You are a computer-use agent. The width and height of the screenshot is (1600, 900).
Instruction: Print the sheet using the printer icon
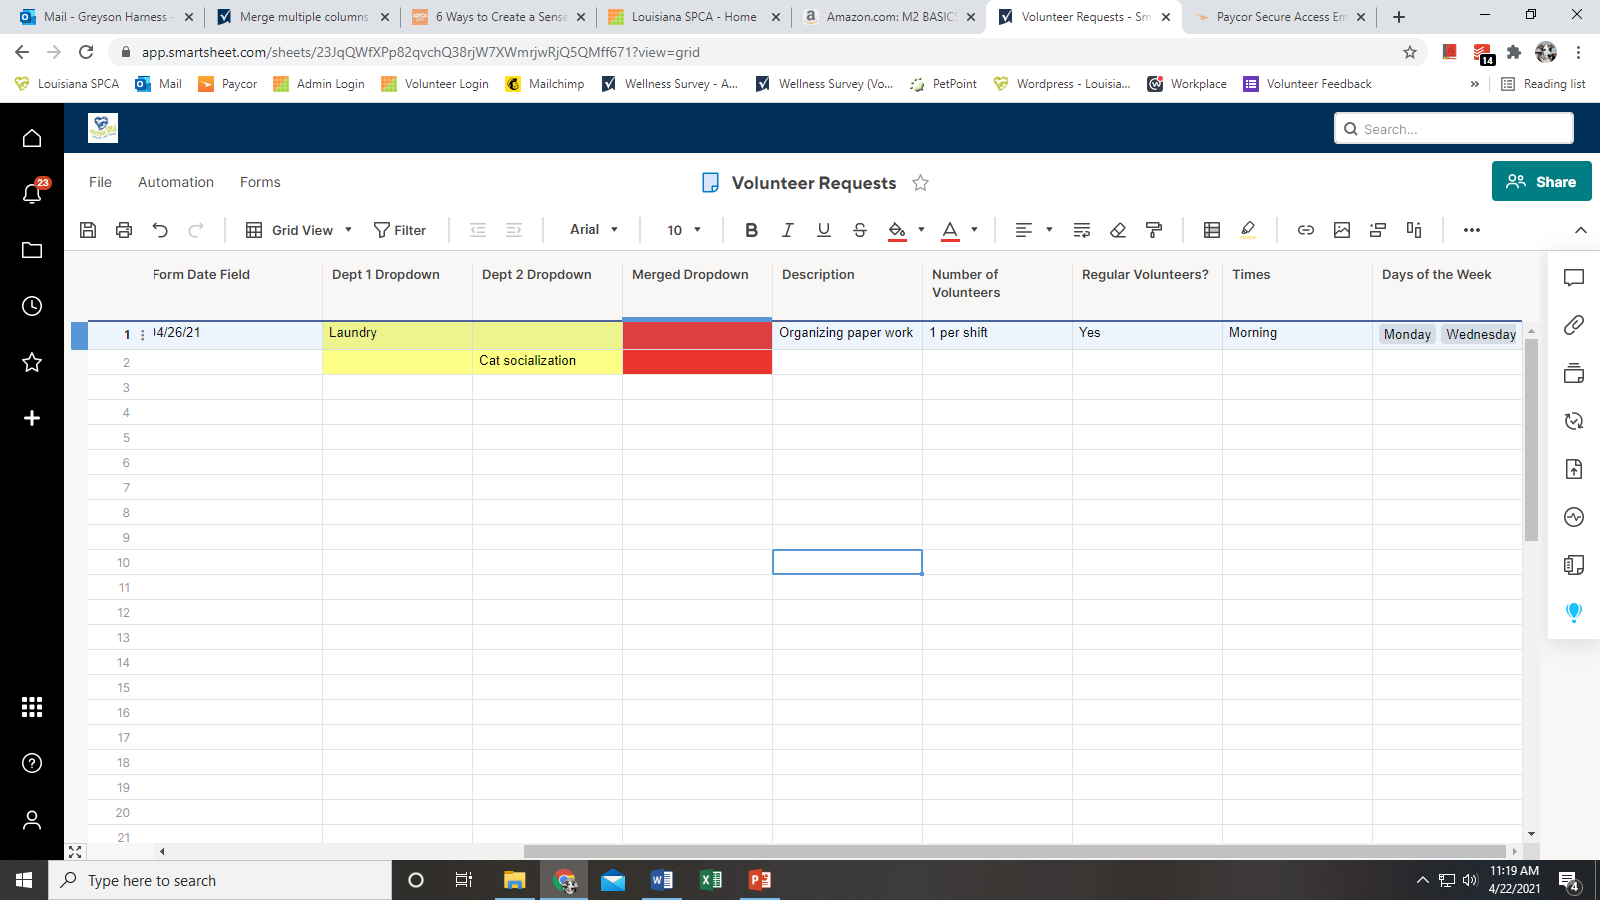pyautogui.click(x=124, y=230)
